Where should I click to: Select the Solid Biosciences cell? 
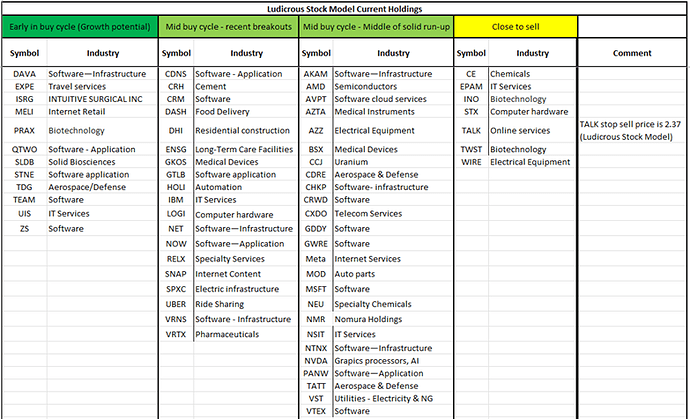(84, 162)
